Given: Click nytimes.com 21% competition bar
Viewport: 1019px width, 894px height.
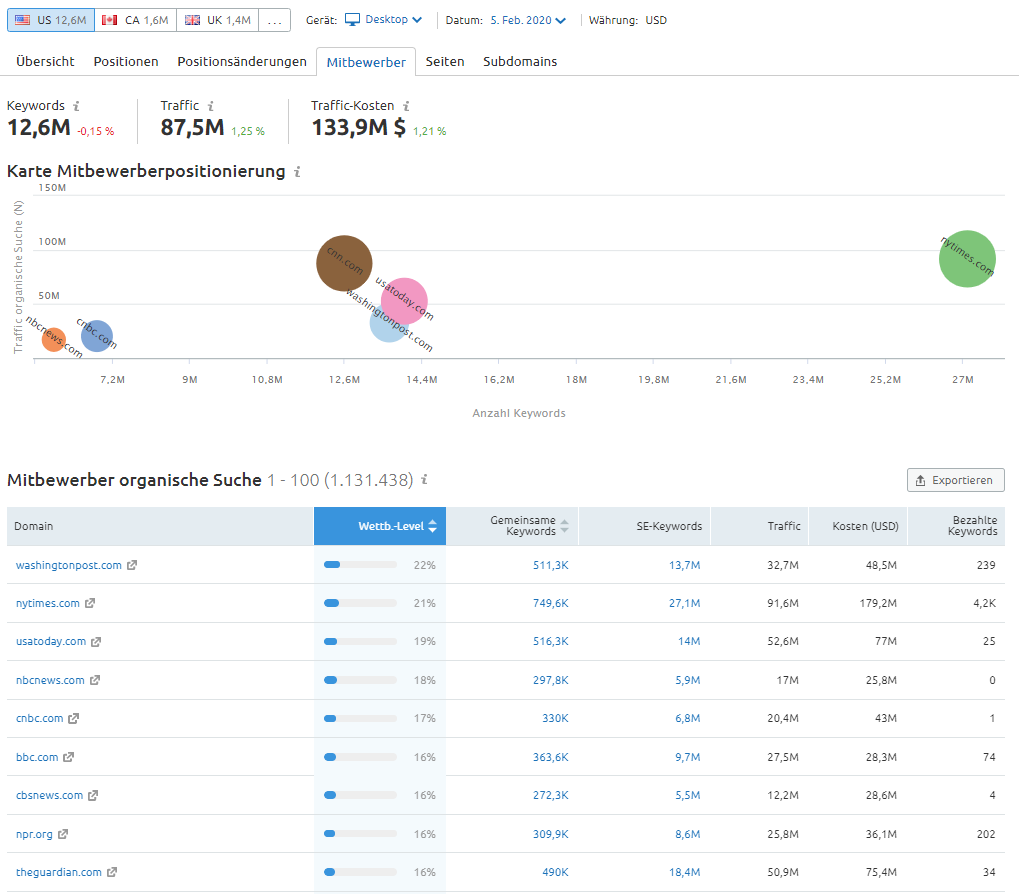Looking at the screenshot, I should coord(360,603).
